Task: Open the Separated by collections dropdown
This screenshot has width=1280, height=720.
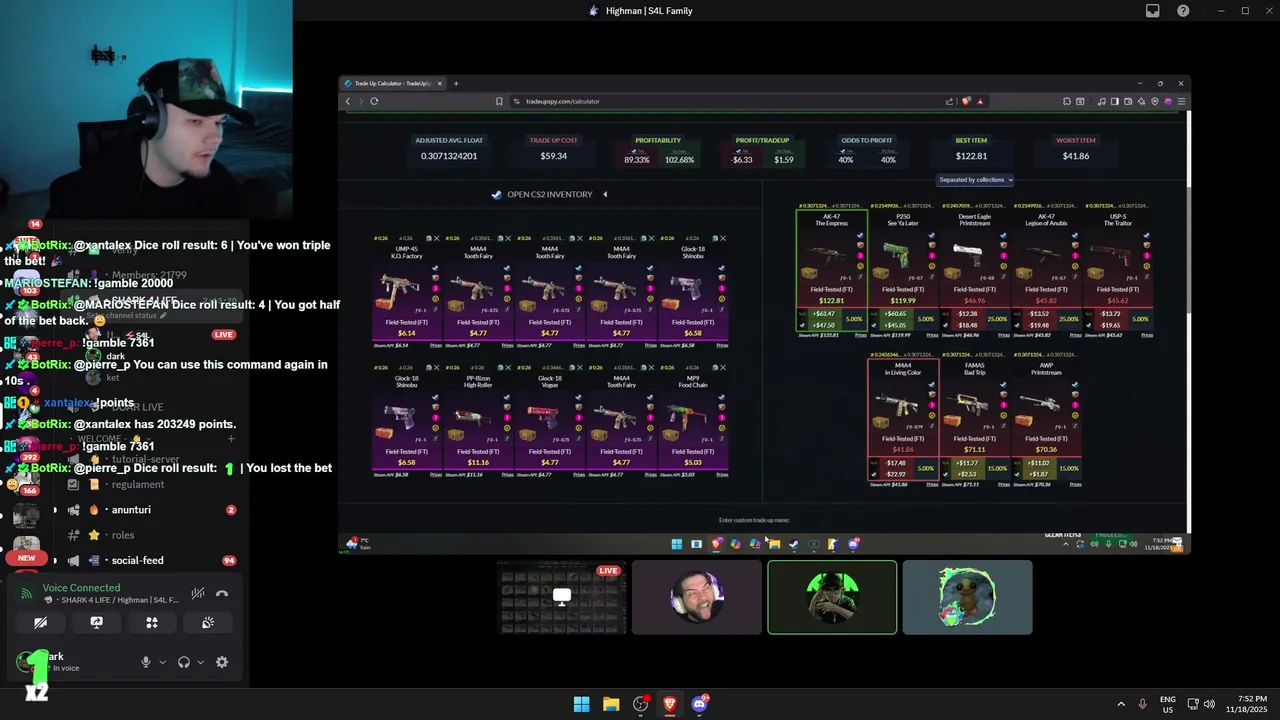Action: [x=976, y=180]
